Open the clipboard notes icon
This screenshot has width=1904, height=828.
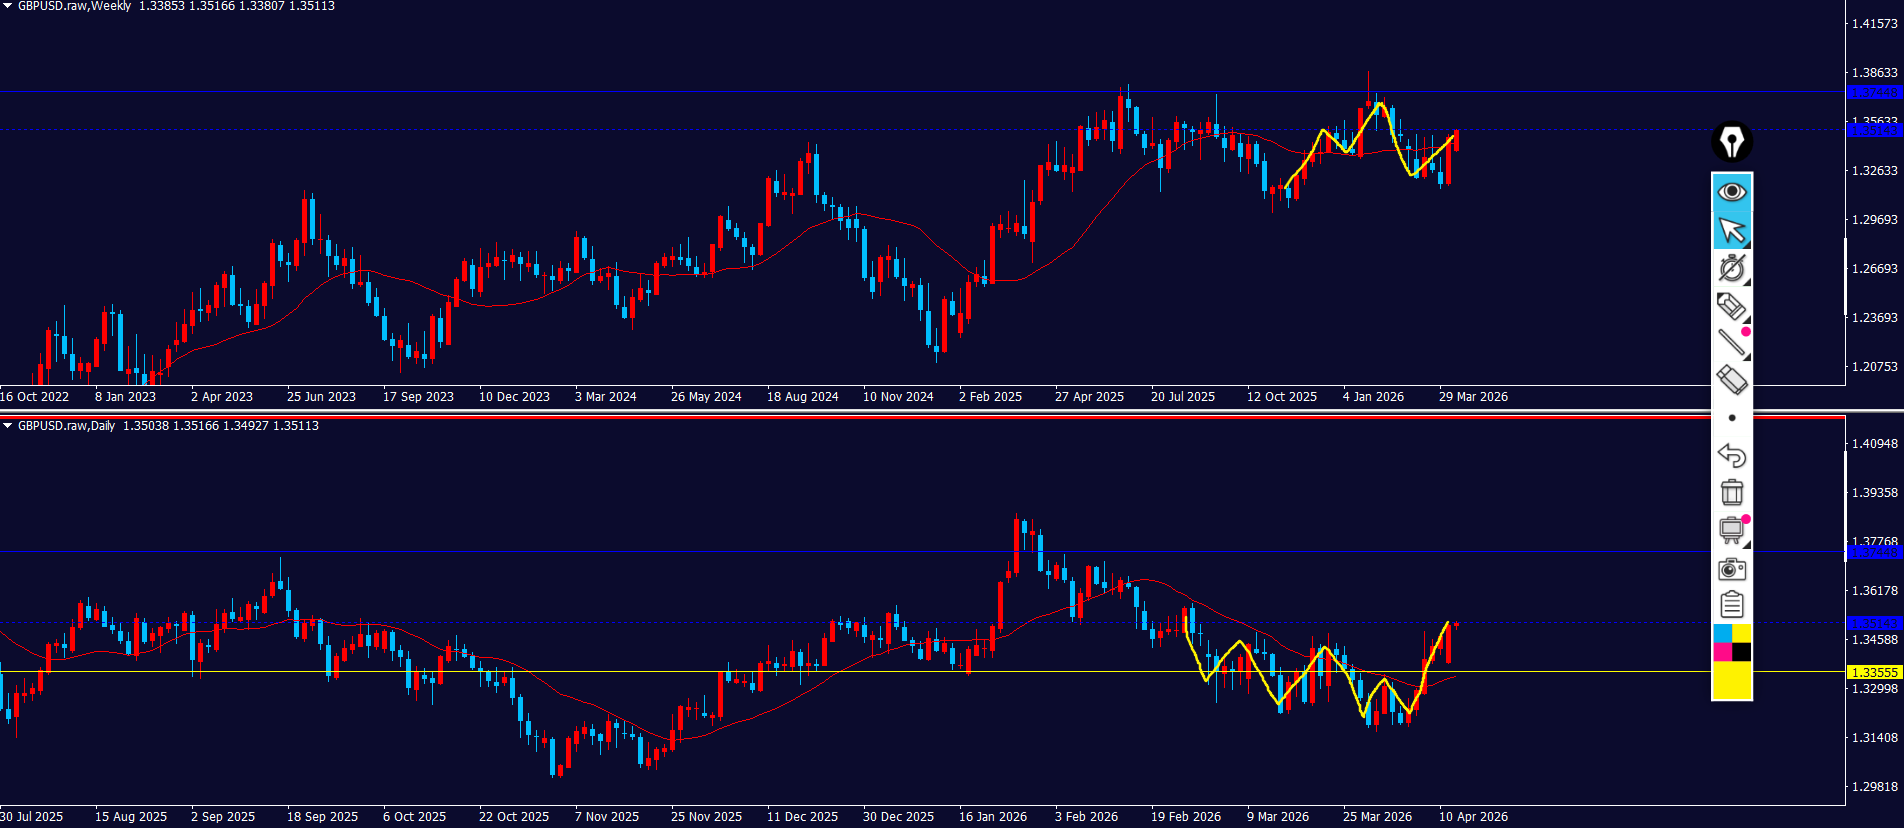1732,605
